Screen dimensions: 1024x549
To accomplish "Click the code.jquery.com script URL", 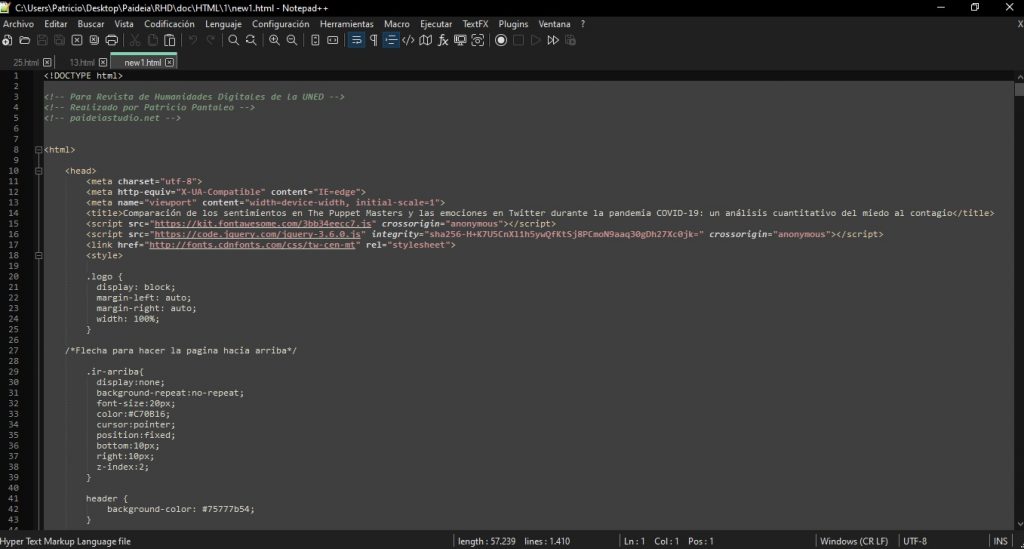I will pyautogui.click(x=257, y=234).
